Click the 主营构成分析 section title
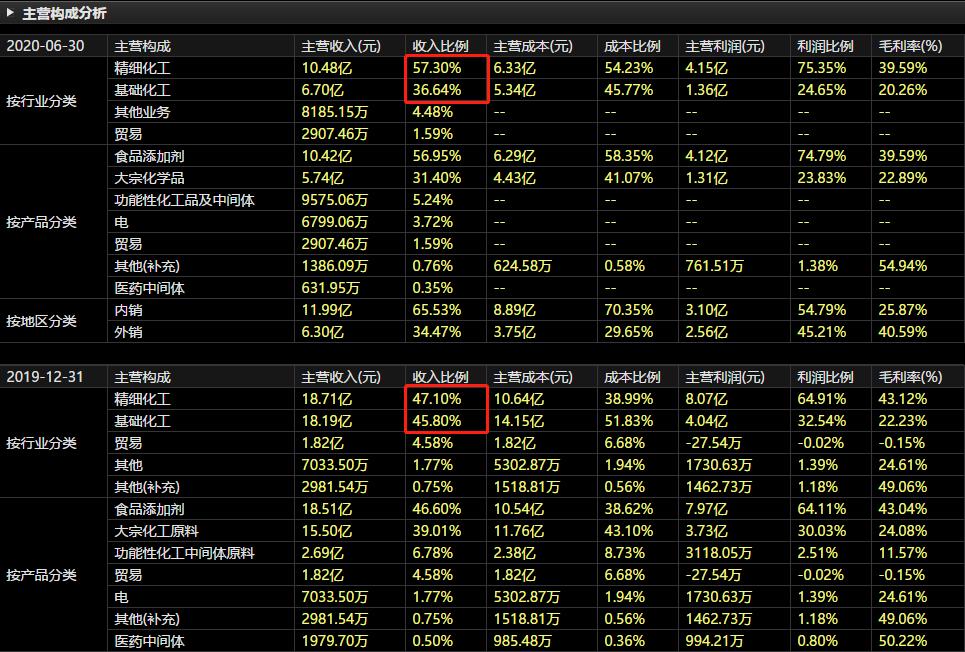The image size is (965, 652). (x=64, y=13)
